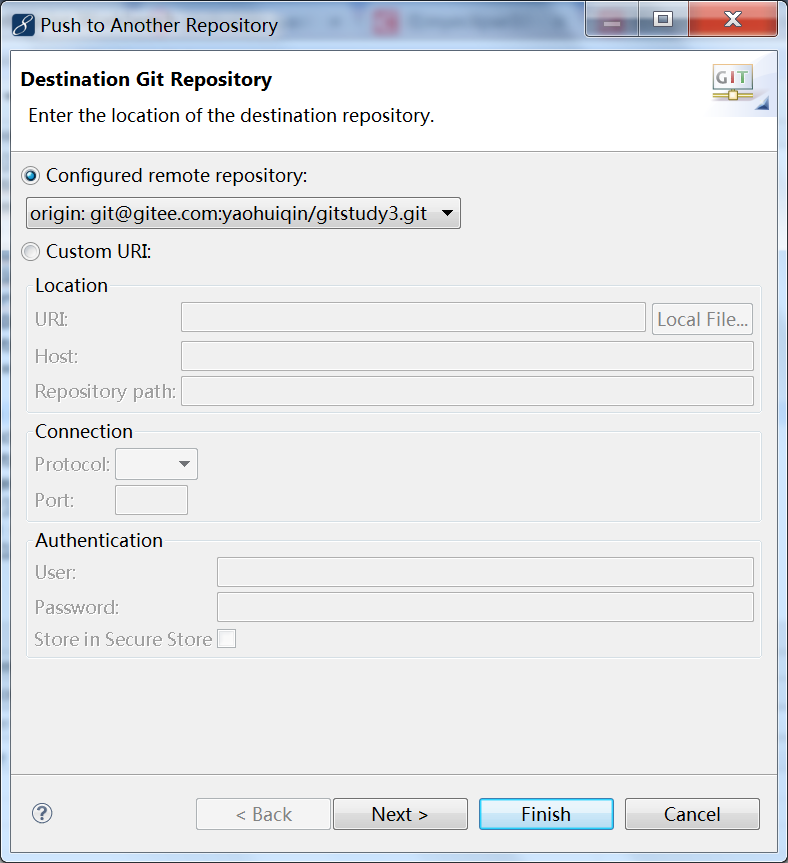Click the Finish button
Screen dimensions: 788x863
point(546,814)
